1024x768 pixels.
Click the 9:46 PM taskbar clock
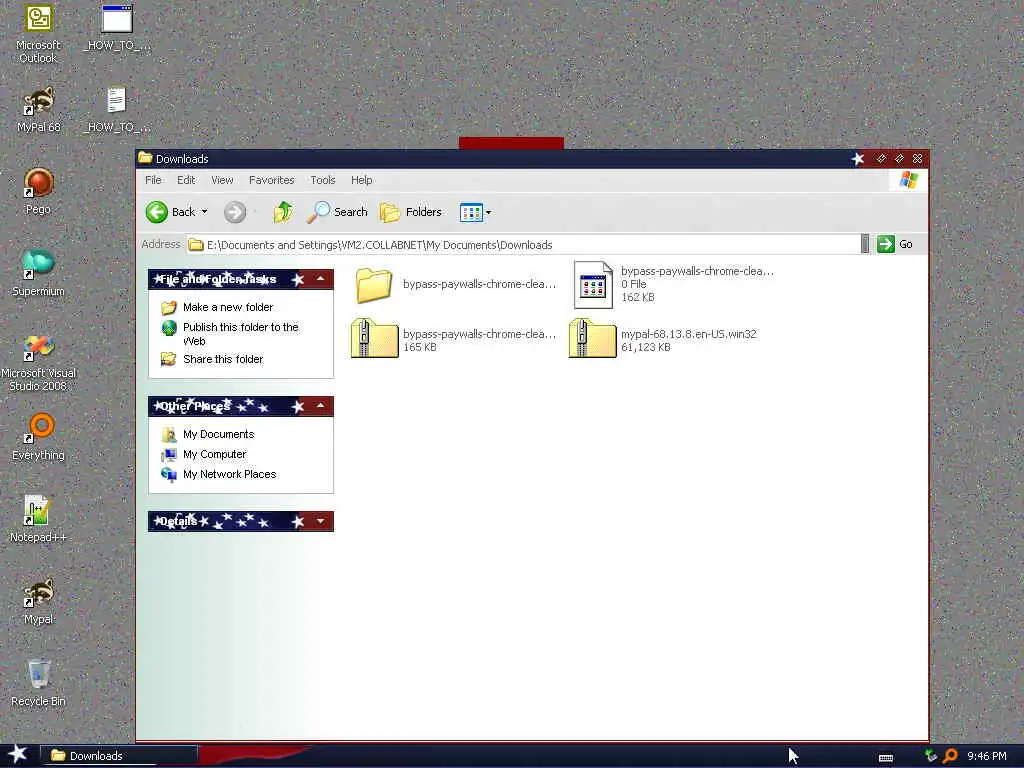(x=987, y=756)
